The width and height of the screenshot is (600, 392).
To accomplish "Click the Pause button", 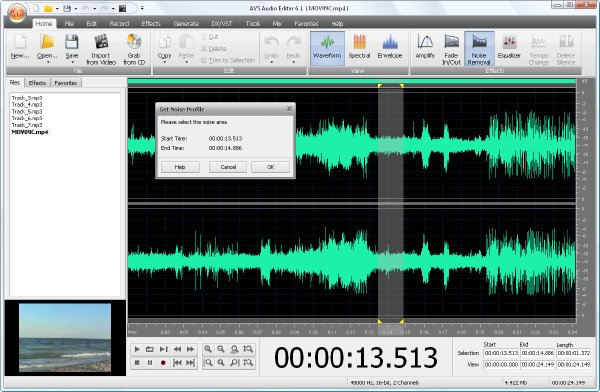I will pyautogui.click(x=150, y=363).
